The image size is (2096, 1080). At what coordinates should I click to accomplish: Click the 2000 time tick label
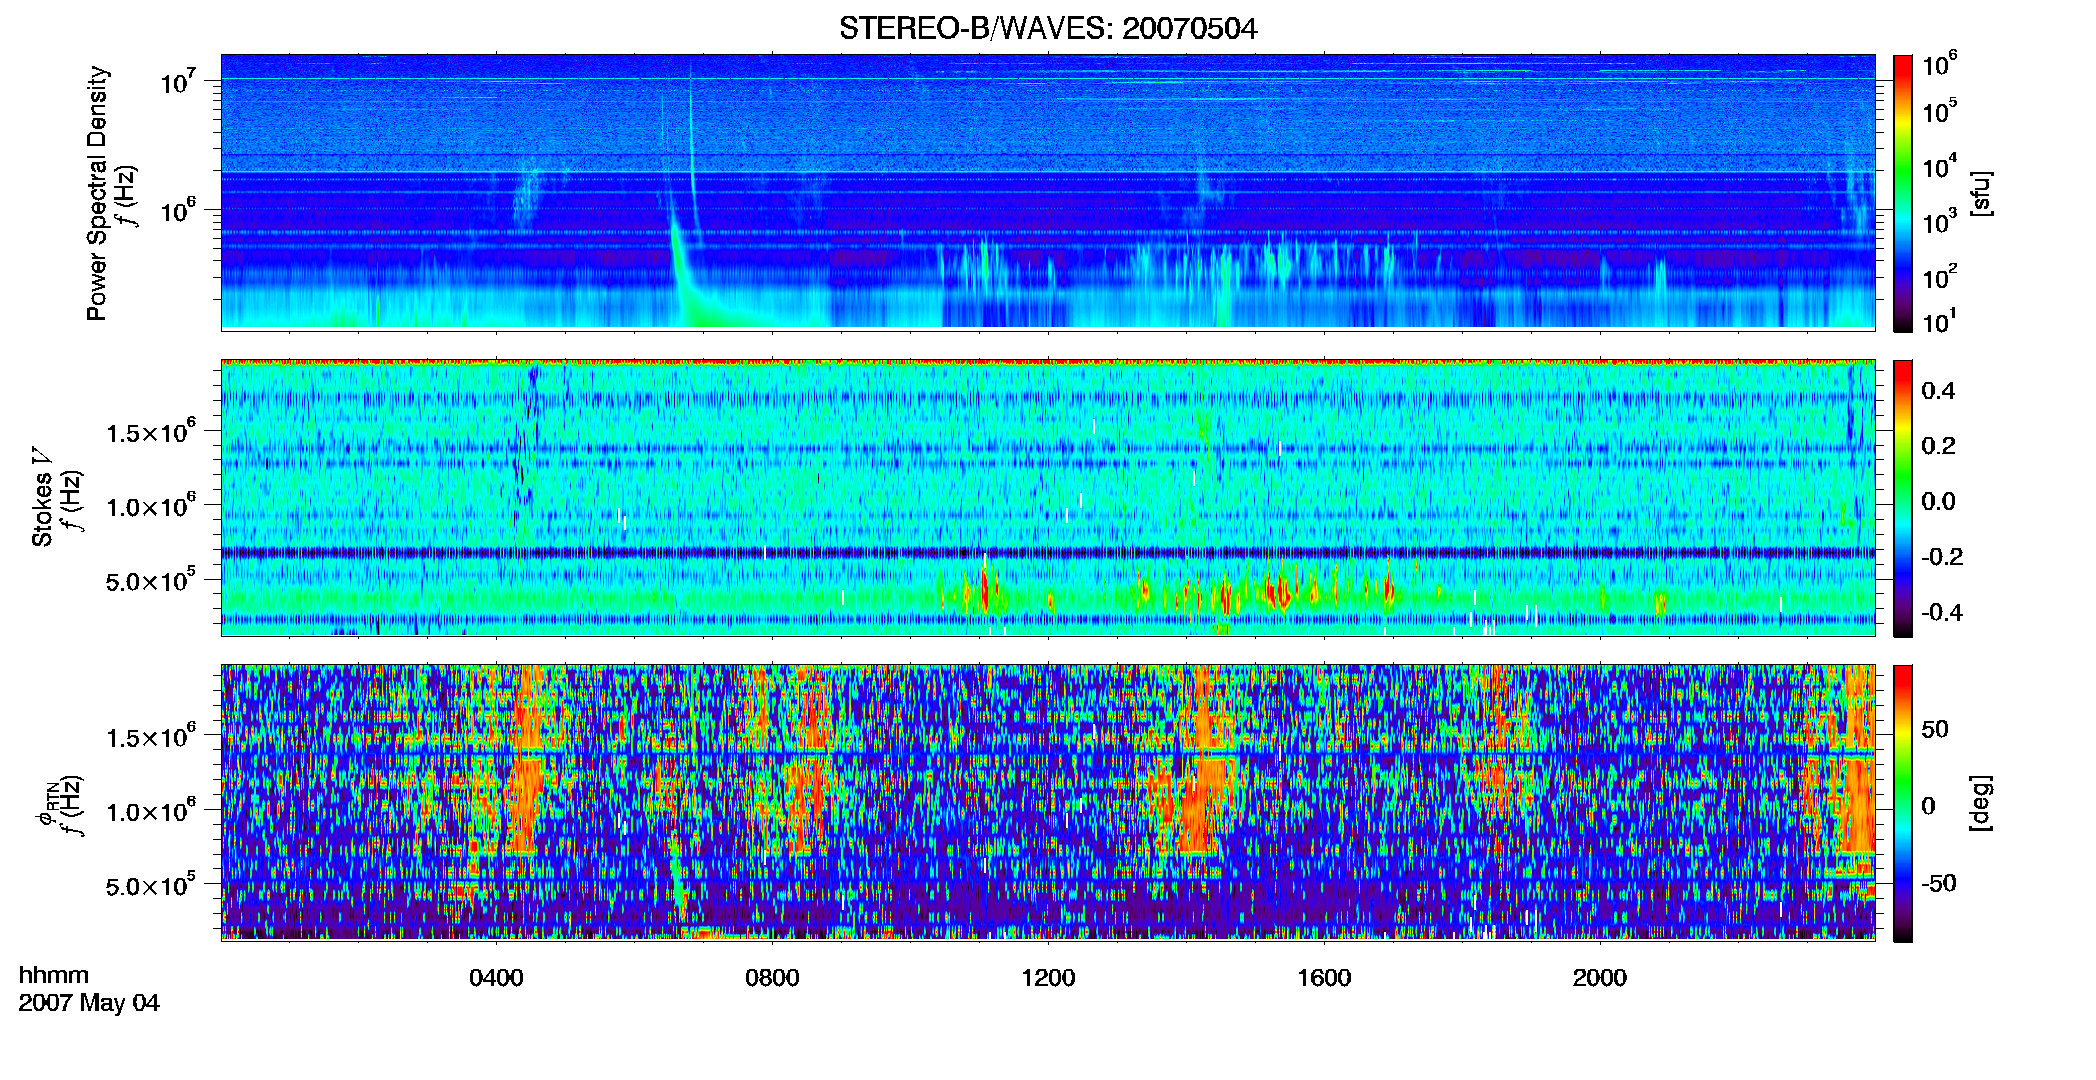(x=1600, y=978)
